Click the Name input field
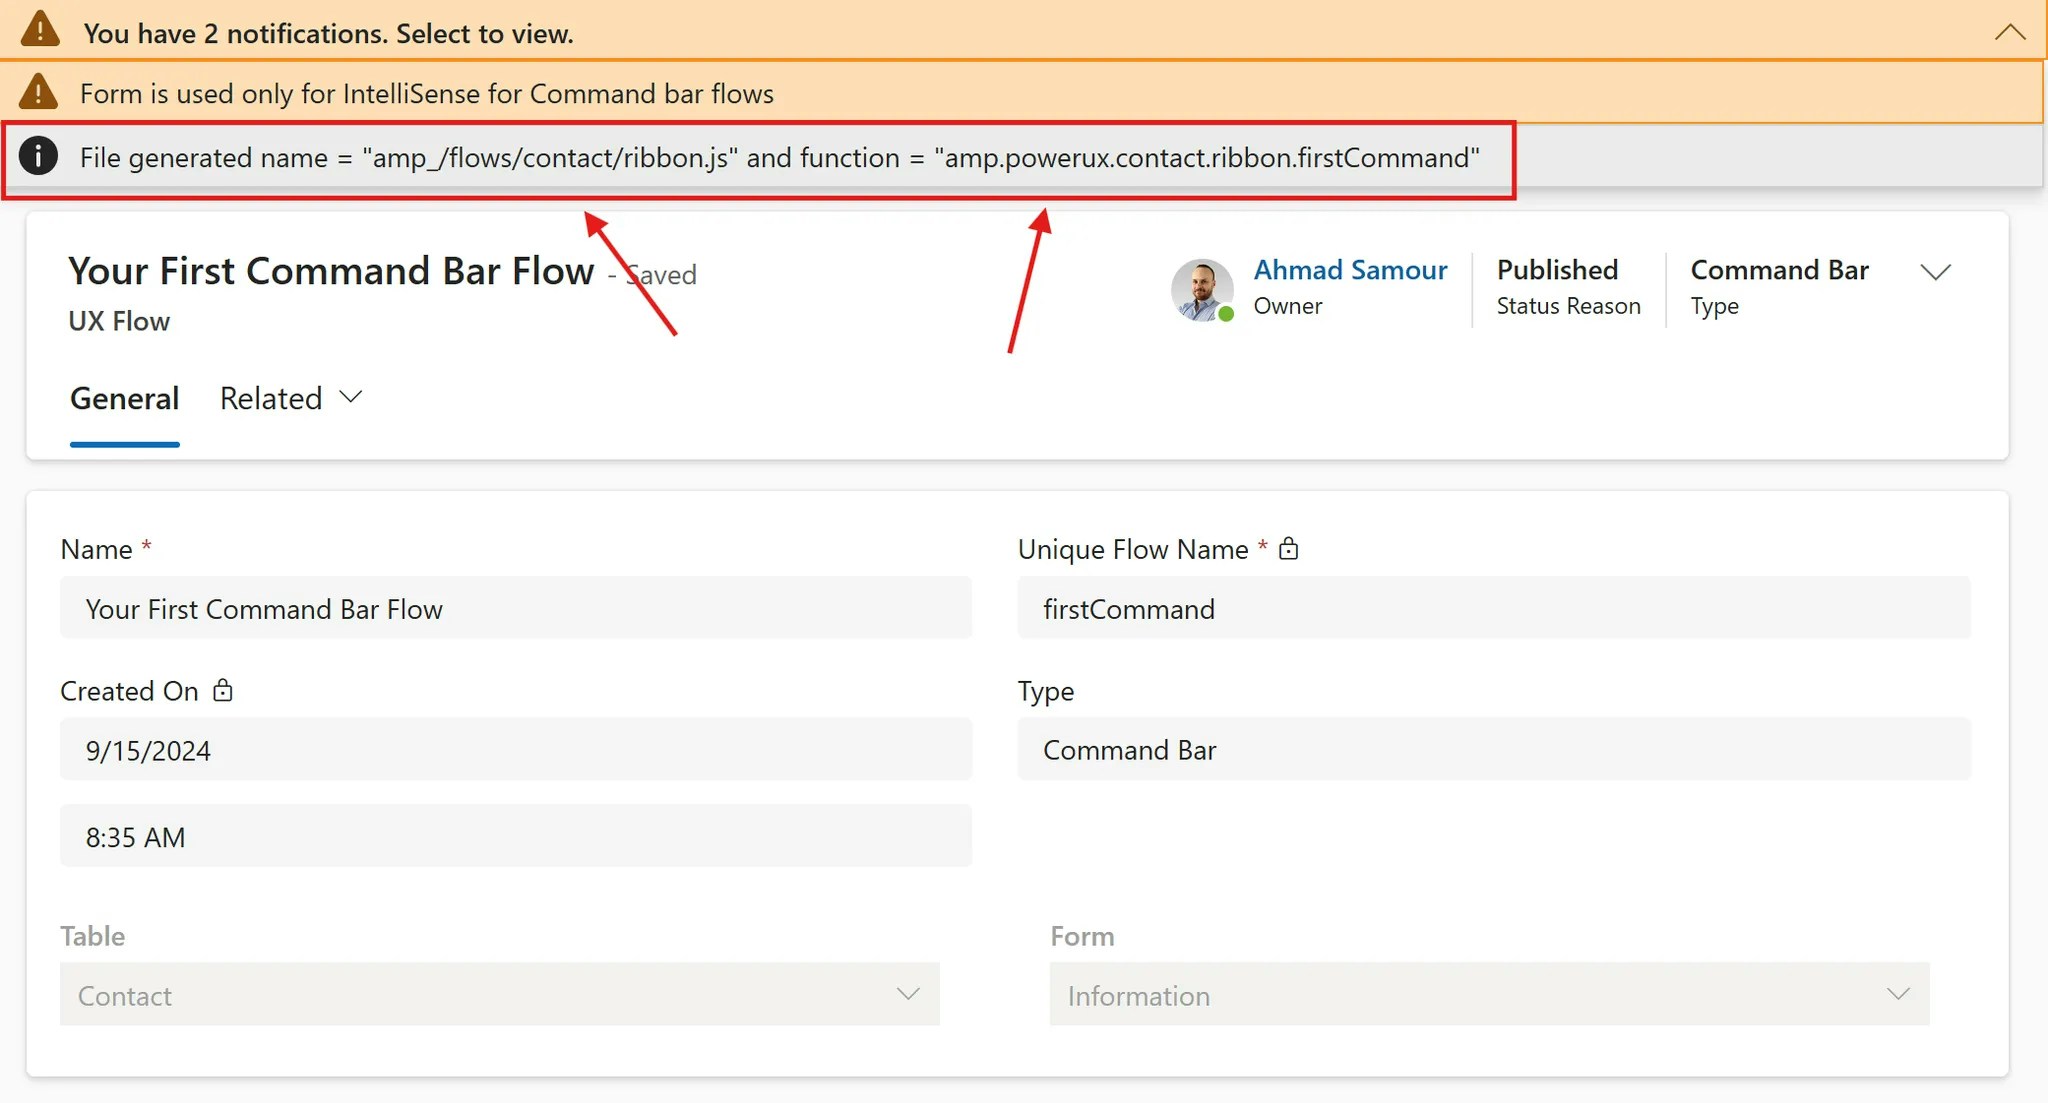2048x1103 pixels. point(515,608)
